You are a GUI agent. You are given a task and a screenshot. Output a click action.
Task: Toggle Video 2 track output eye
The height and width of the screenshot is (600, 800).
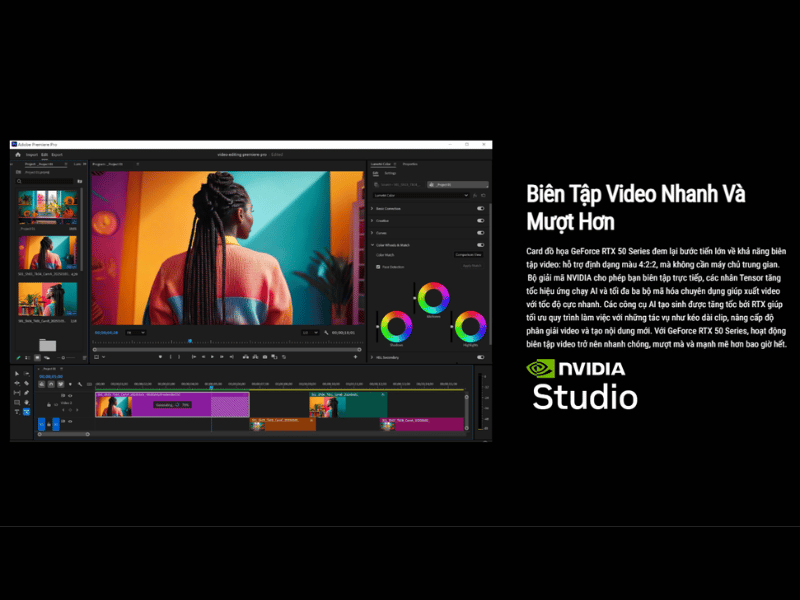tap(70, 395)
